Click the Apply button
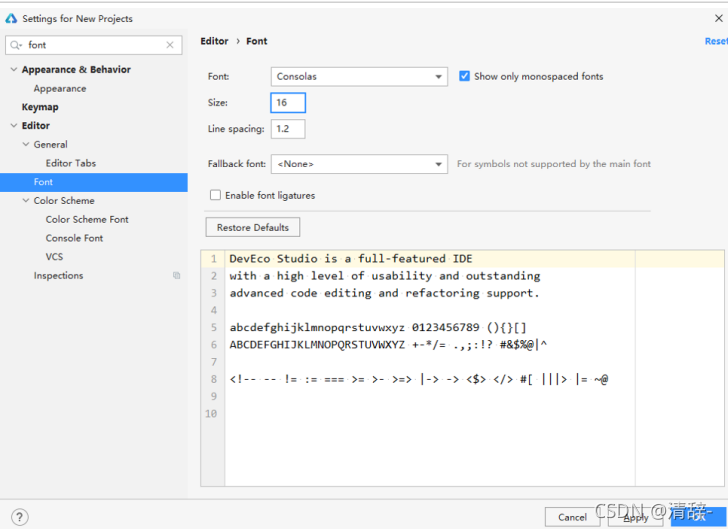This screenshot has height=529, width=728. (636, 517)
